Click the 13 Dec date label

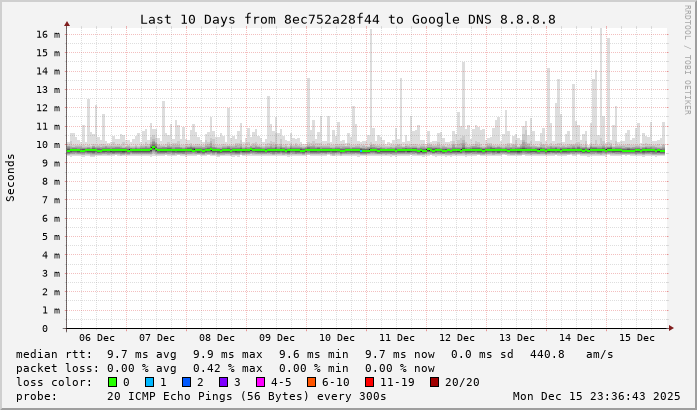(517, 338)
